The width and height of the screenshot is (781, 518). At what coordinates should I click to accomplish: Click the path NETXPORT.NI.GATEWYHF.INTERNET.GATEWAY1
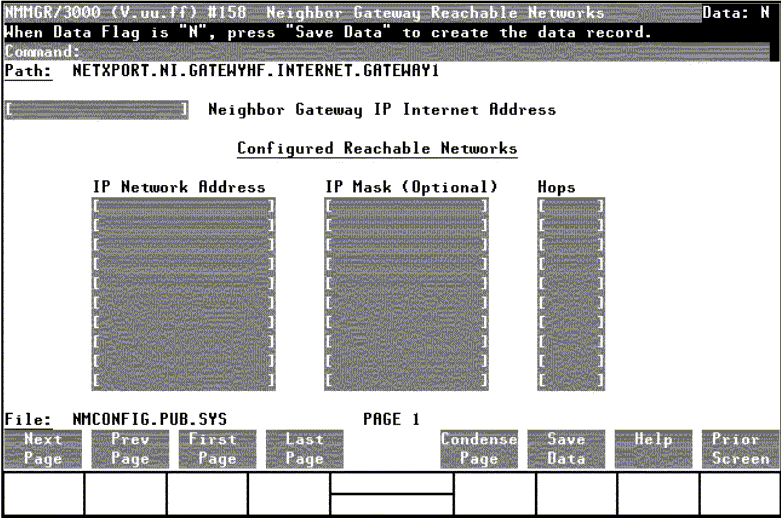pyautogui.click(x=256, y=71)
